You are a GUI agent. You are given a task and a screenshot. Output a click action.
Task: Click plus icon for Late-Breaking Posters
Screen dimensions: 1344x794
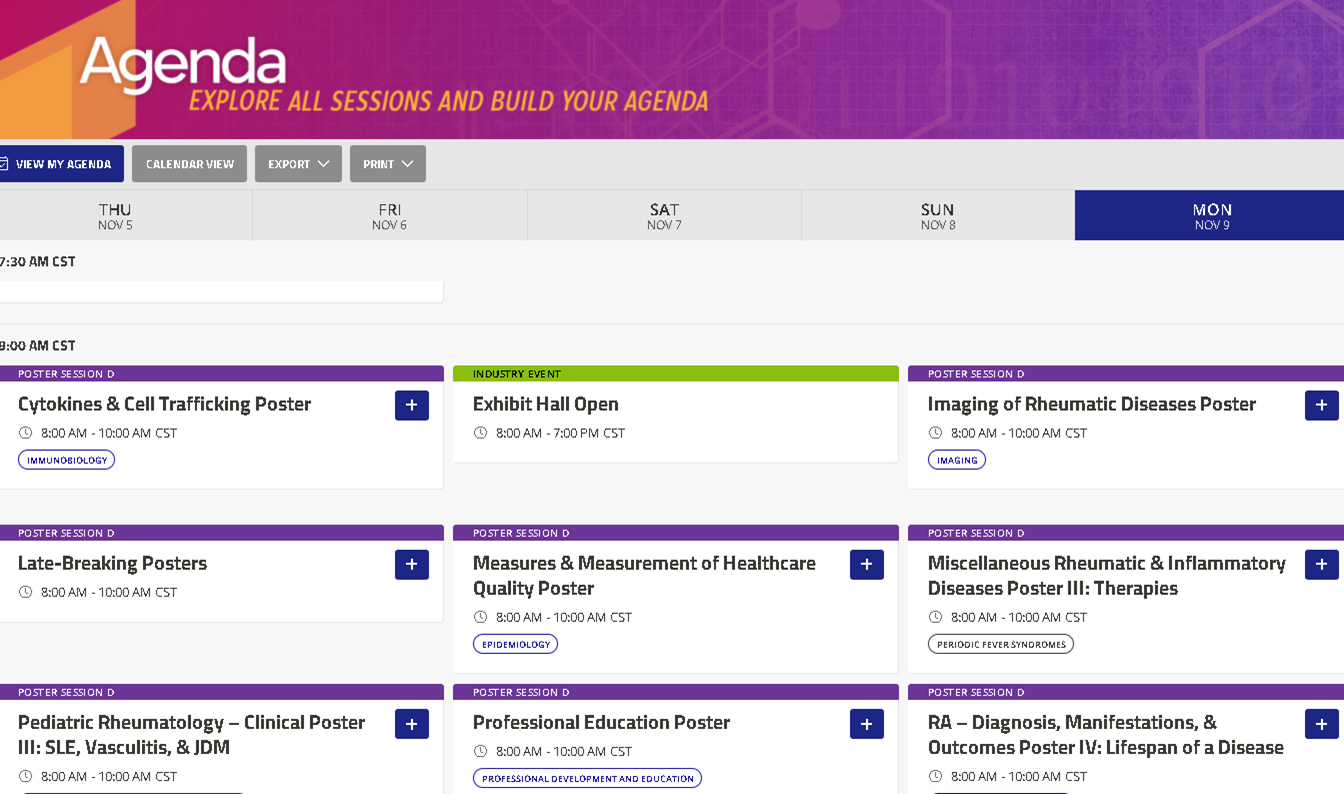tap(411, 564)
